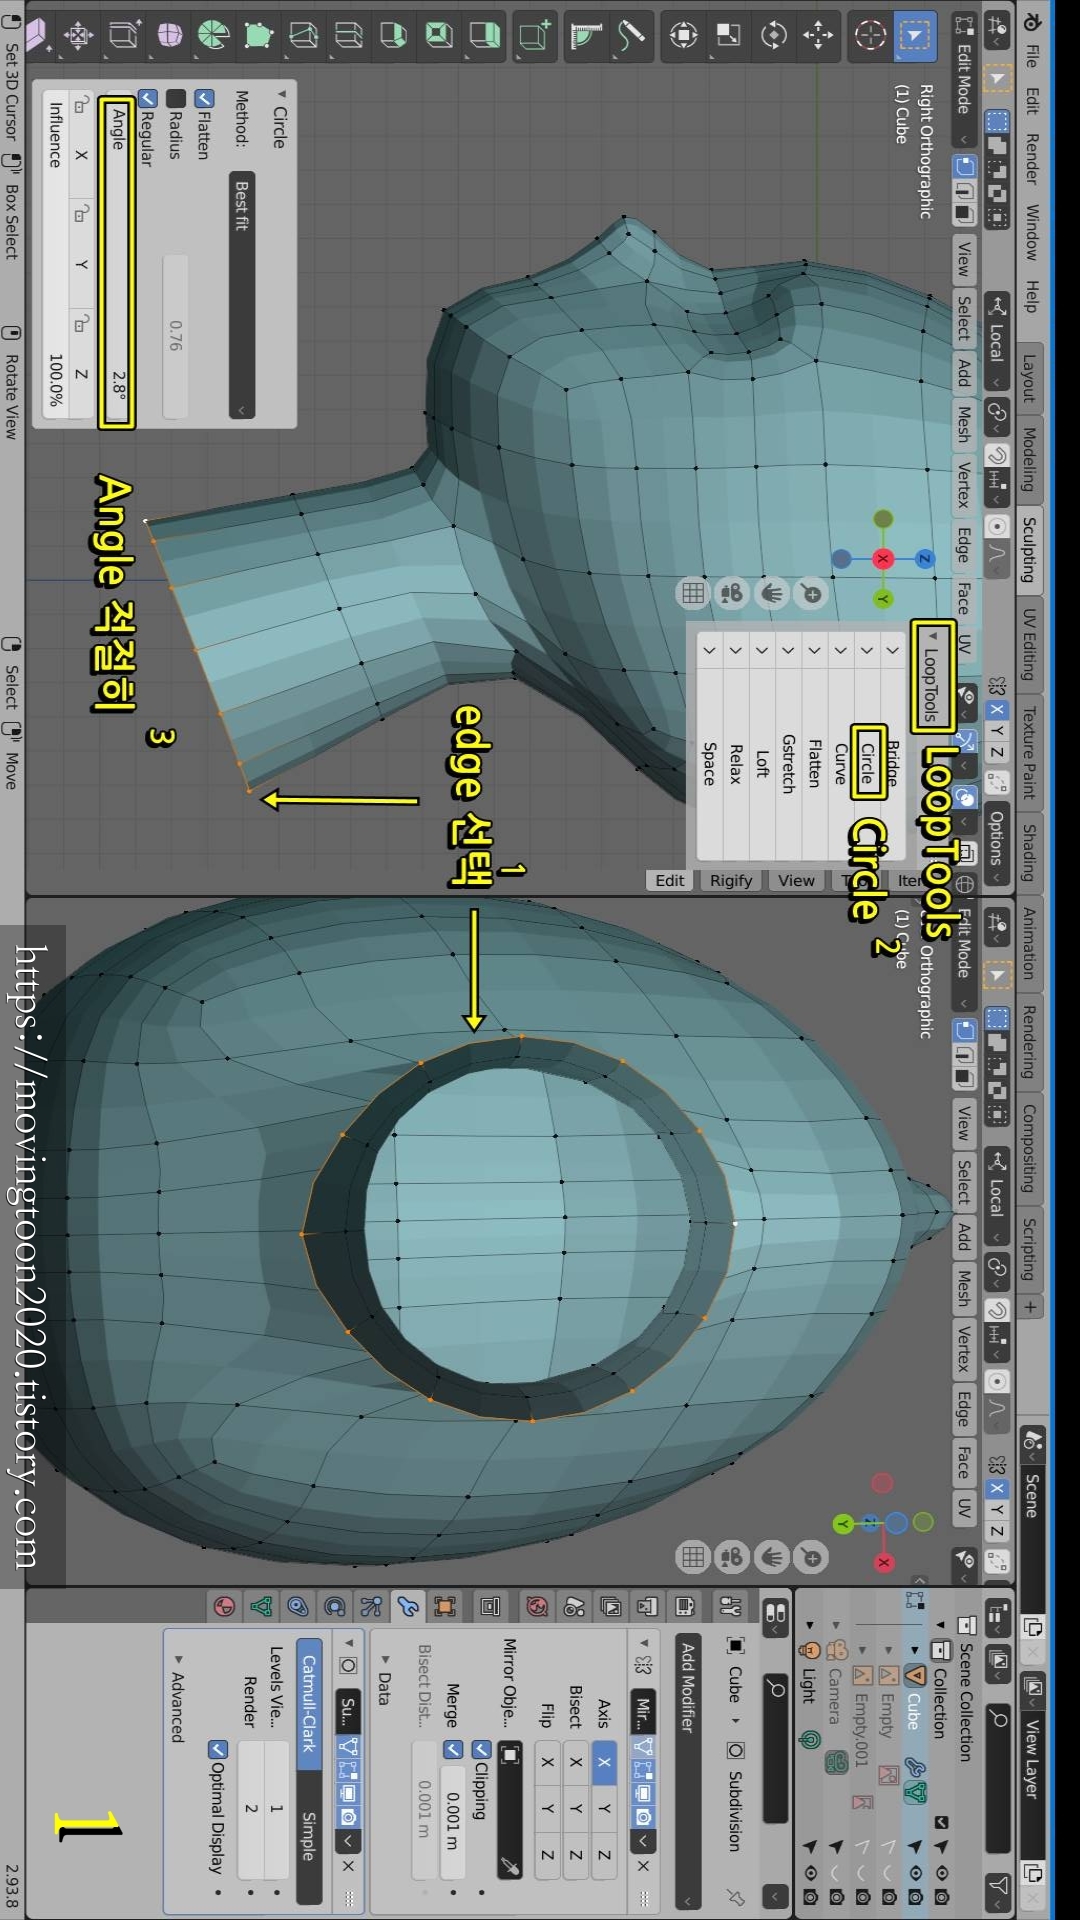Select the Inset Faces tool
Screen dimensions: 1080x1920
click(x=439, y=36)
